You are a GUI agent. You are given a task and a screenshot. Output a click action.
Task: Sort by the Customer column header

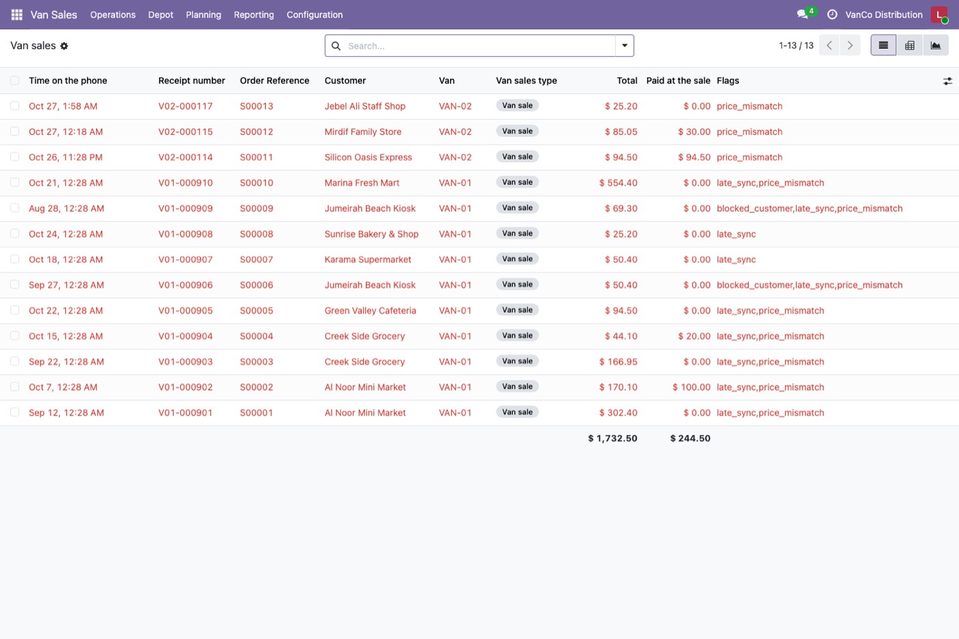point(345,81)
